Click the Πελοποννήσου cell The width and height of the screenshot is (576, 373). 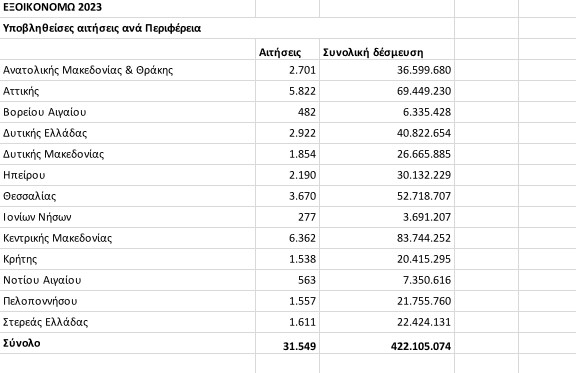(127, 301)
